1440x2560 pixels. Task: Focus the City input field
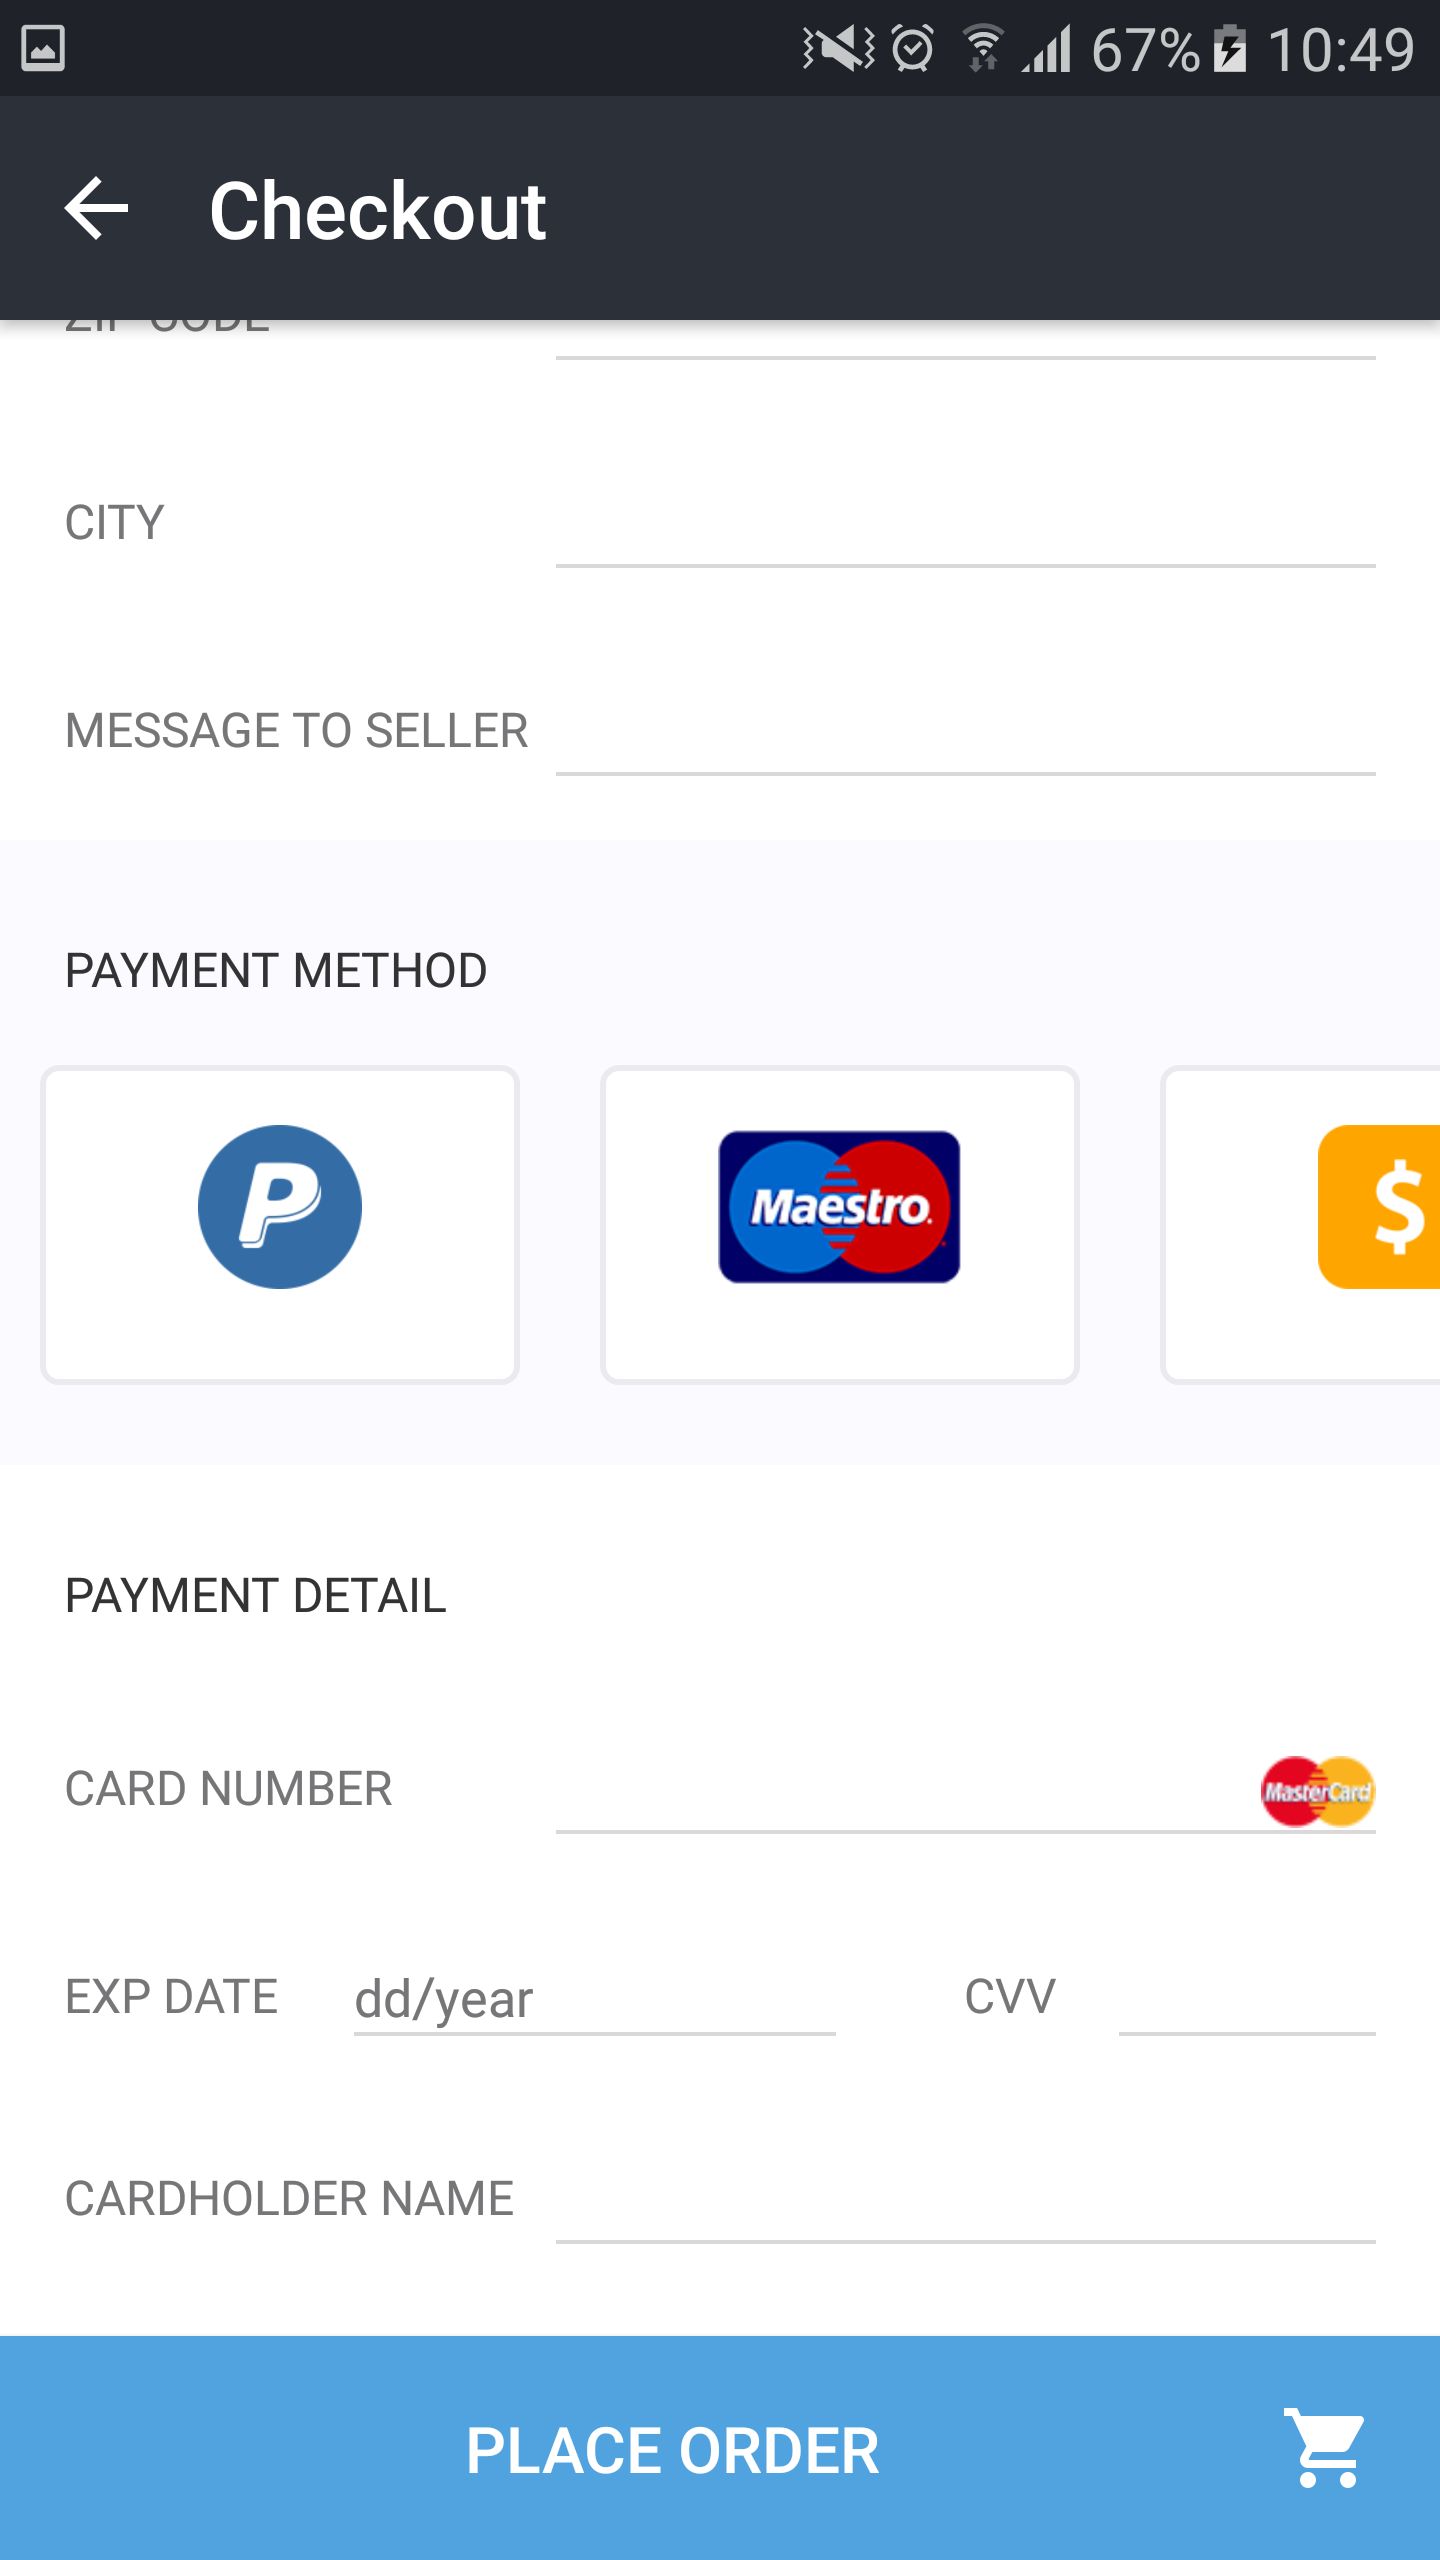965,528
